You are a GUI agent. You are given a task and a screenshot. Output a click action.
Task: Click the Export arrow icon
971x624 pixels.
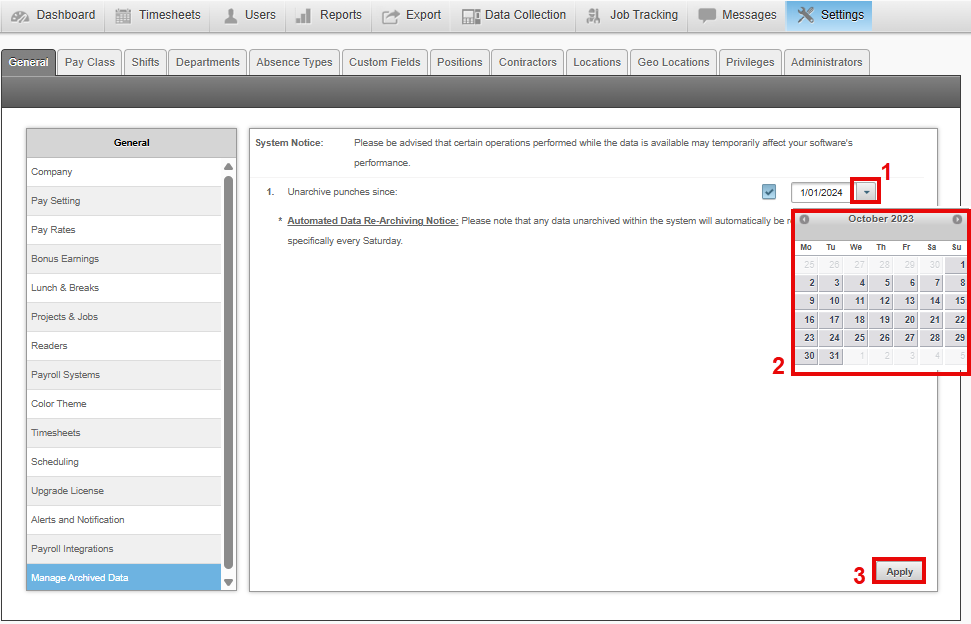pos(391,15)
